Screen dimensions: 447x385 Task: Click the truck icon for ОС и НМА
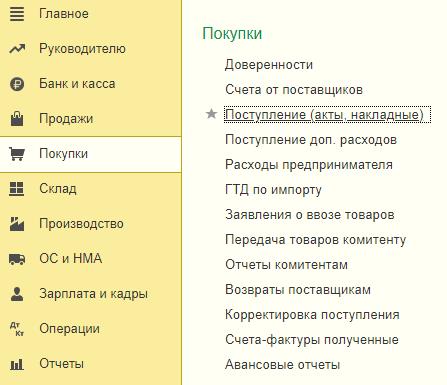click(x=17, y=259)
